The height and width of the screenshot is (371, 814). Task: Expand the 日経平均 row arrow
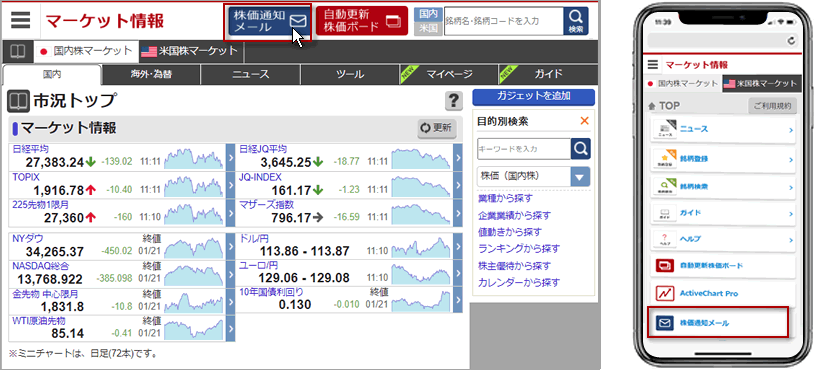tap(230, 157)
